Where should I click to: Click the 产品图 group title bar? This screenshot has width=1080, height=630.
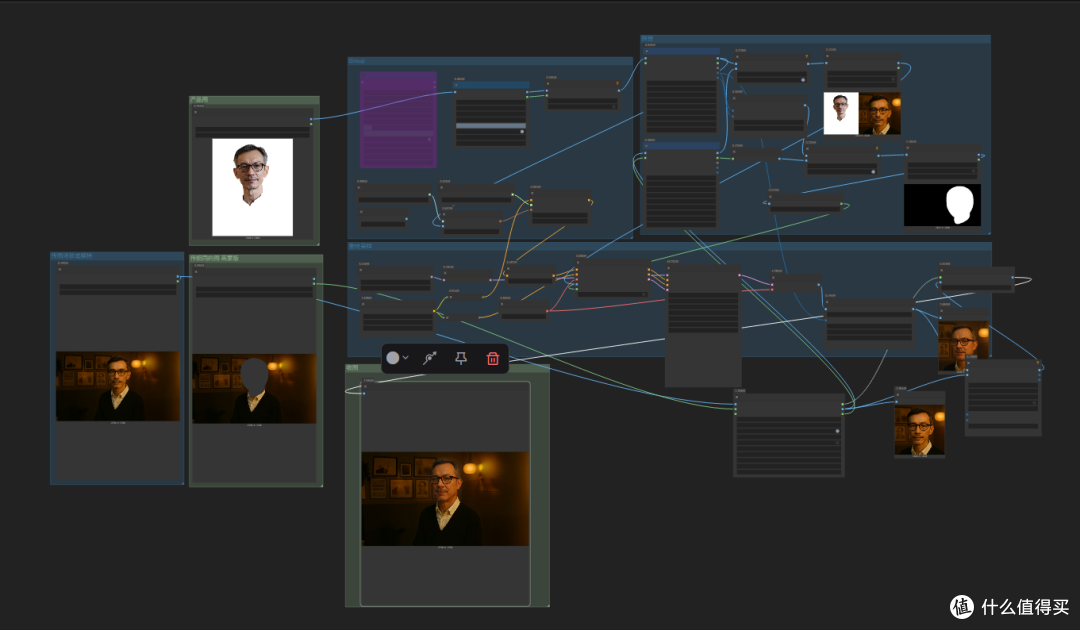tap(254, 100)
